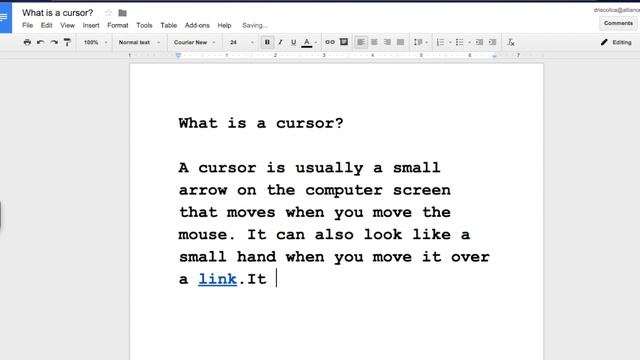Image resolution: width=640 pixels, height=360 pixels.
Task: Open the Format menu
Action: (x=118, y=25)
